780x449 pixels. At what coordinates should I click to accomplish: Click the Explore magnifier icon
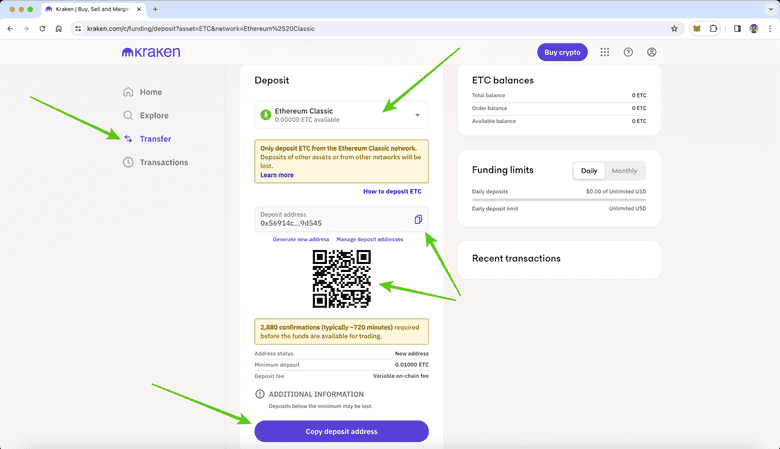point(128,115)
